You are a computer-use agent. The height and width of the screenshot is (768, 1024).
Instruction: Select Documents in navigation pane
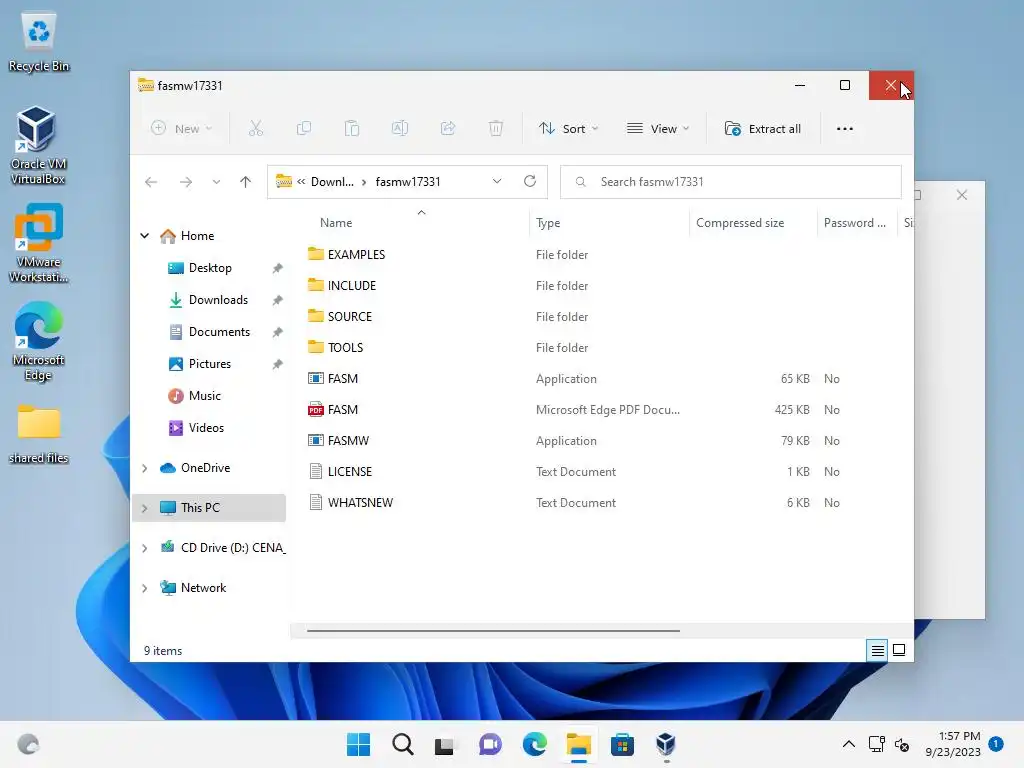click(x=219, y=332)
